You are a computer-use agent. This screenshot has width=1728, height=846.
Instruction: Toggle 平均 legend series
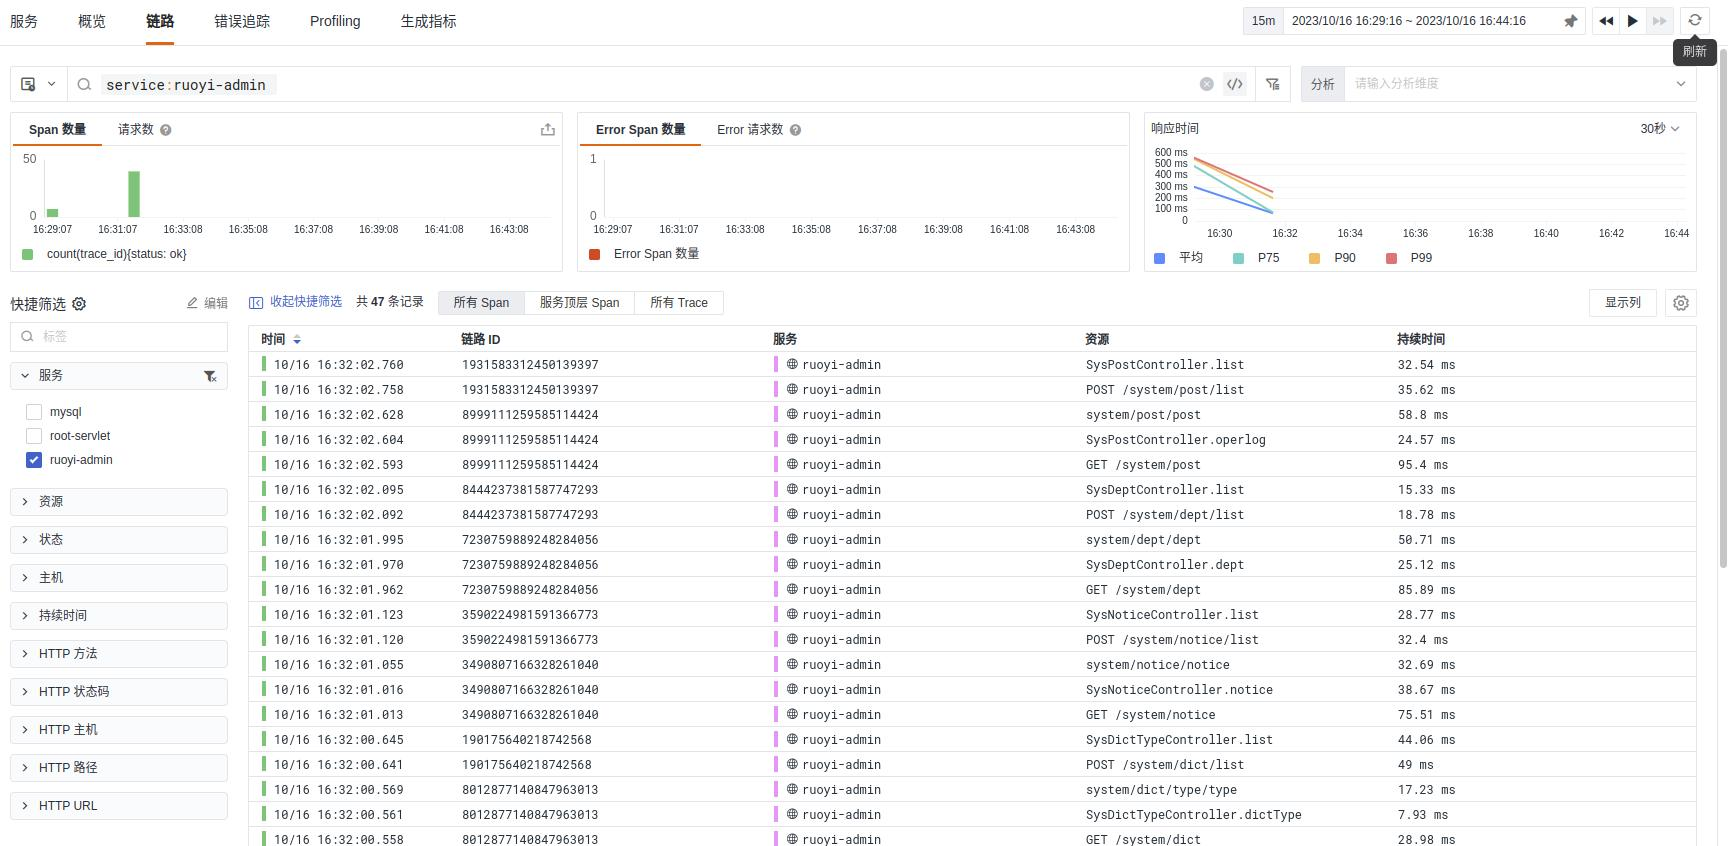coord(1179,258)
